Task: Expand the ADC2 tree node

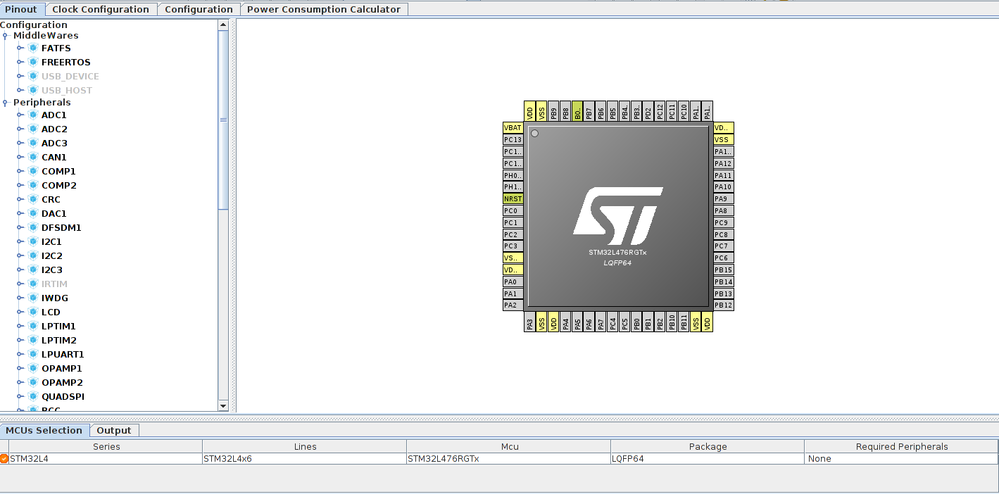Action: tap(20, 129)
